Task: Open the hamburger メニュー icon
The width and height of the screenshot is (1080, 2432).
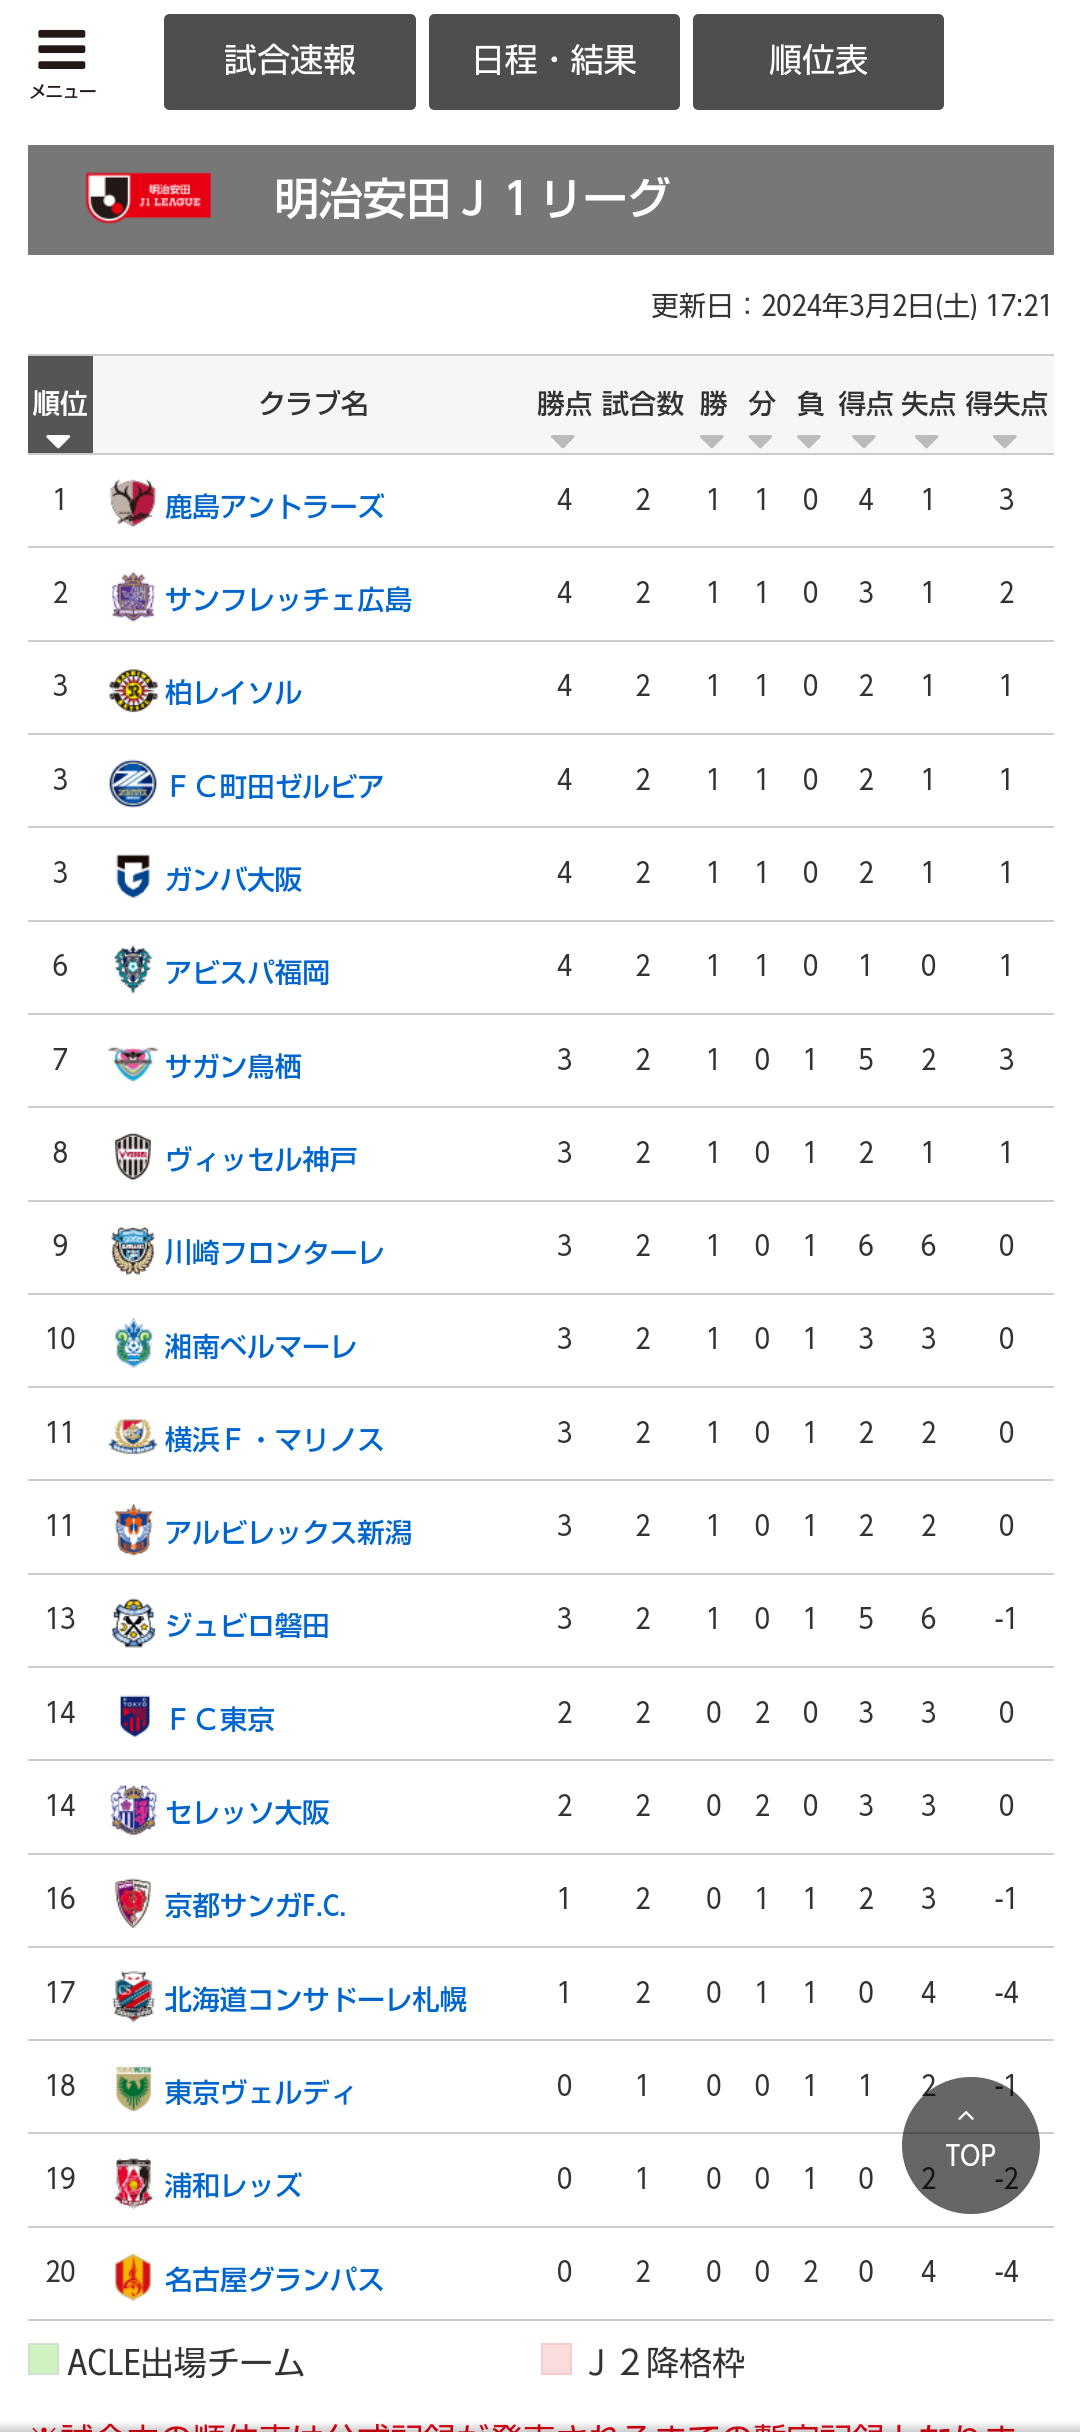Action: [x=62, y=62]
